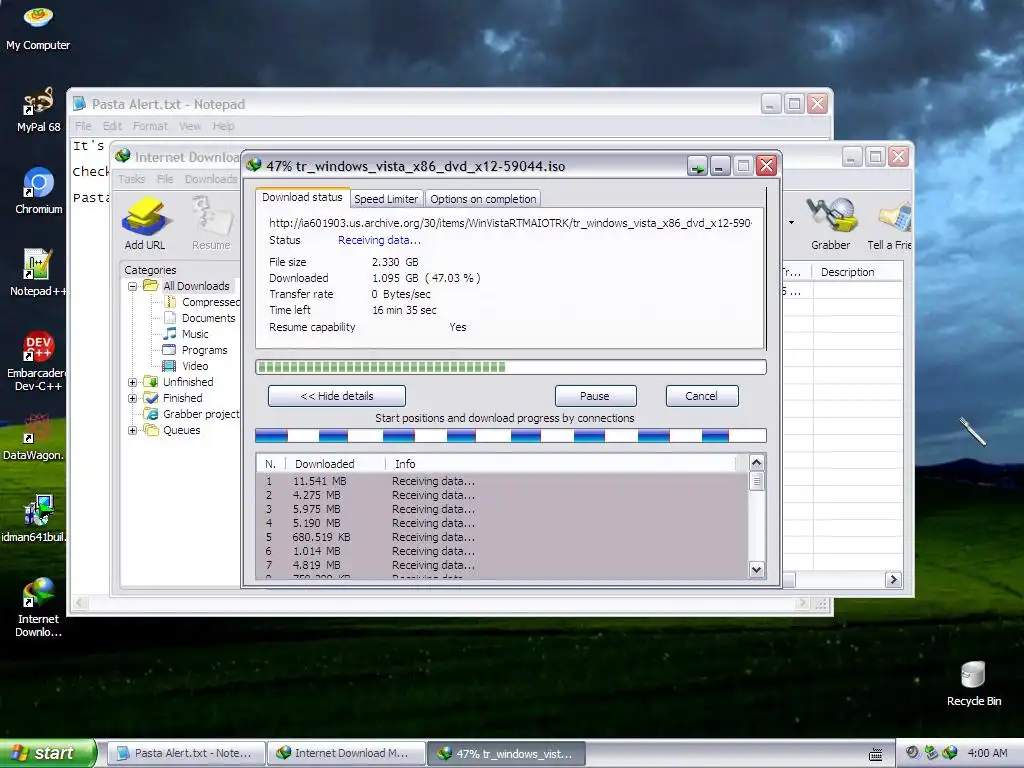Image resolution: width=1024 pixels, height=768 pixels.
Task: Click the download URL text
Action: pos(510,223)
